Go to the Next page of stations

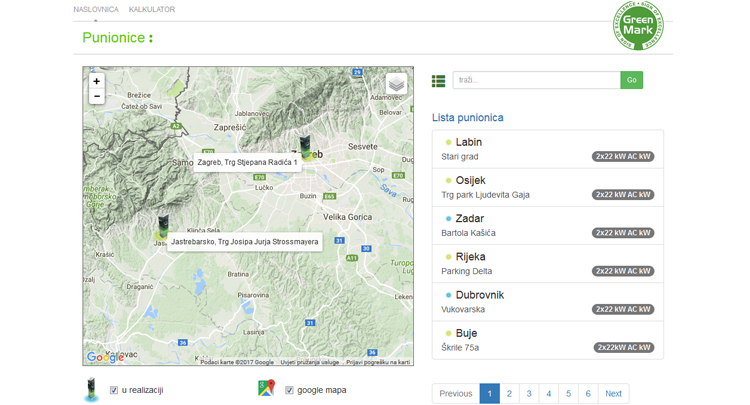coord(613,393)
